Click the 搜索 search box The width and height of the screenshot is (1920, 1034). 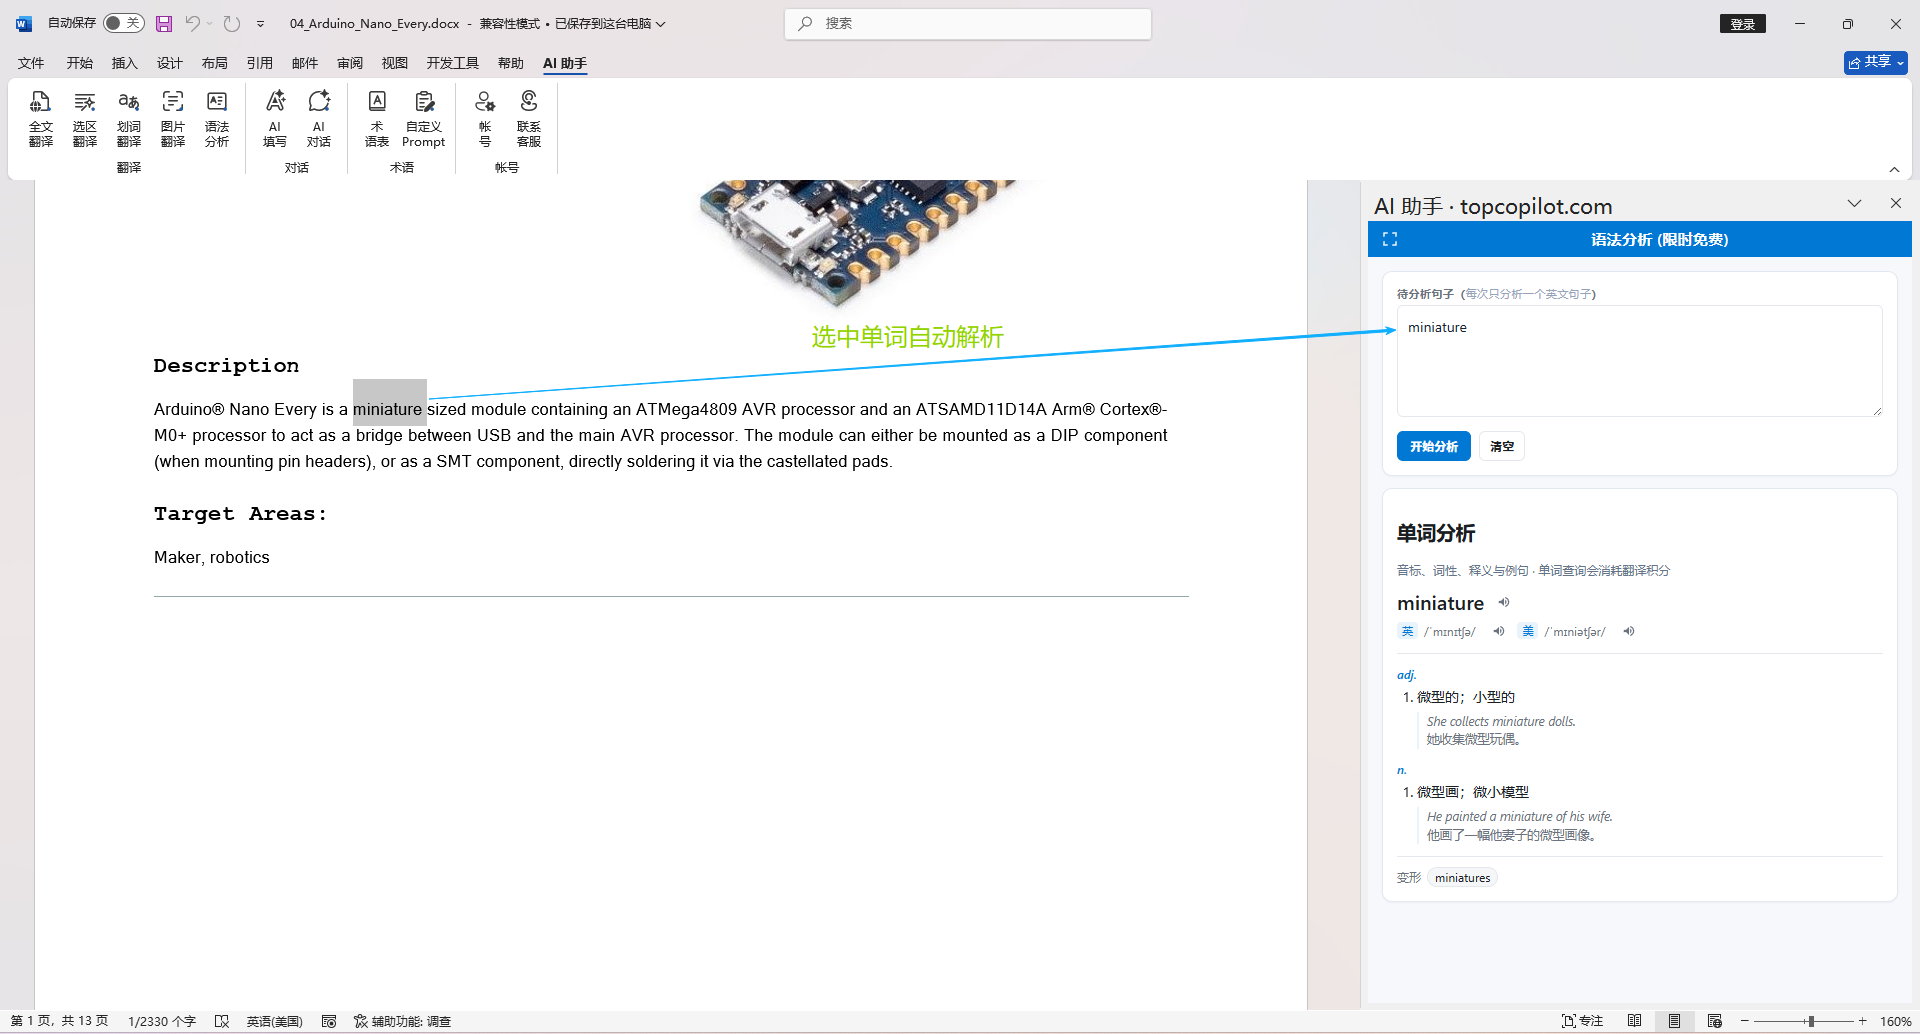(968, 23)
